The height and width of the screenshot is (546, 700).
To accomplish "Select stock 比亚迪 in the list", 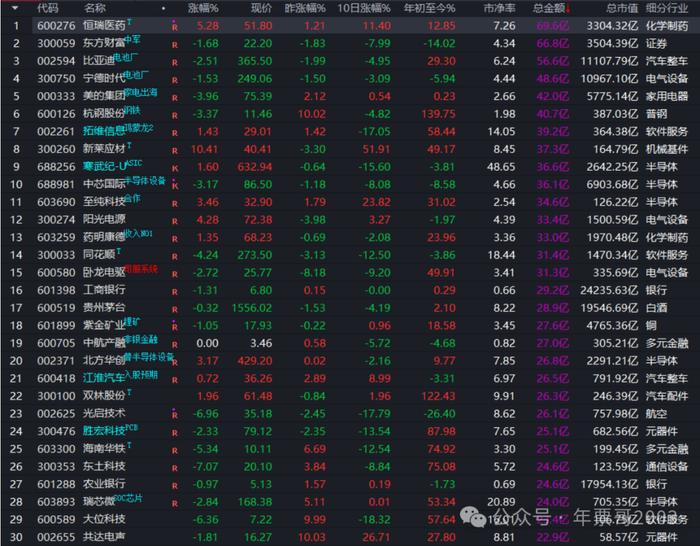I will click(x=99, y=61).
